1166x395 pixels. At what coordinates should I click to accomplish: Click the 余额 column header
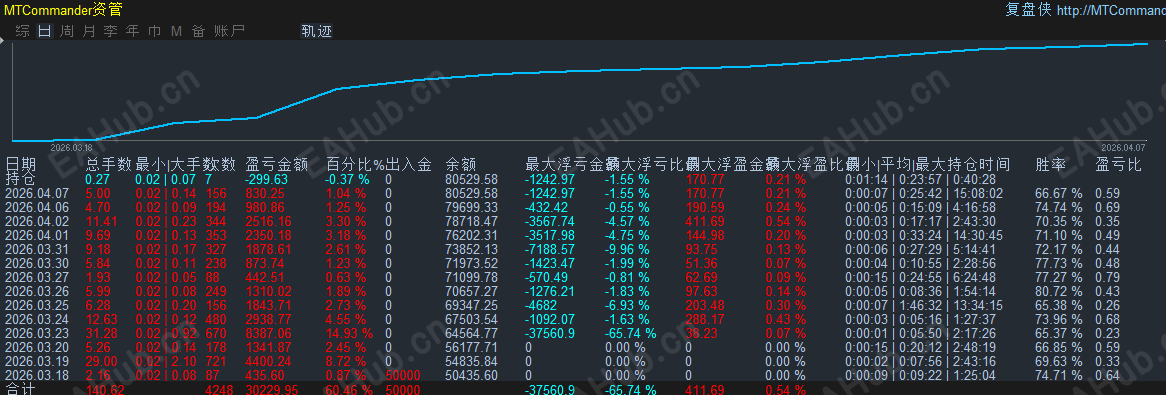pyautogui.click(x=460, y=164)
